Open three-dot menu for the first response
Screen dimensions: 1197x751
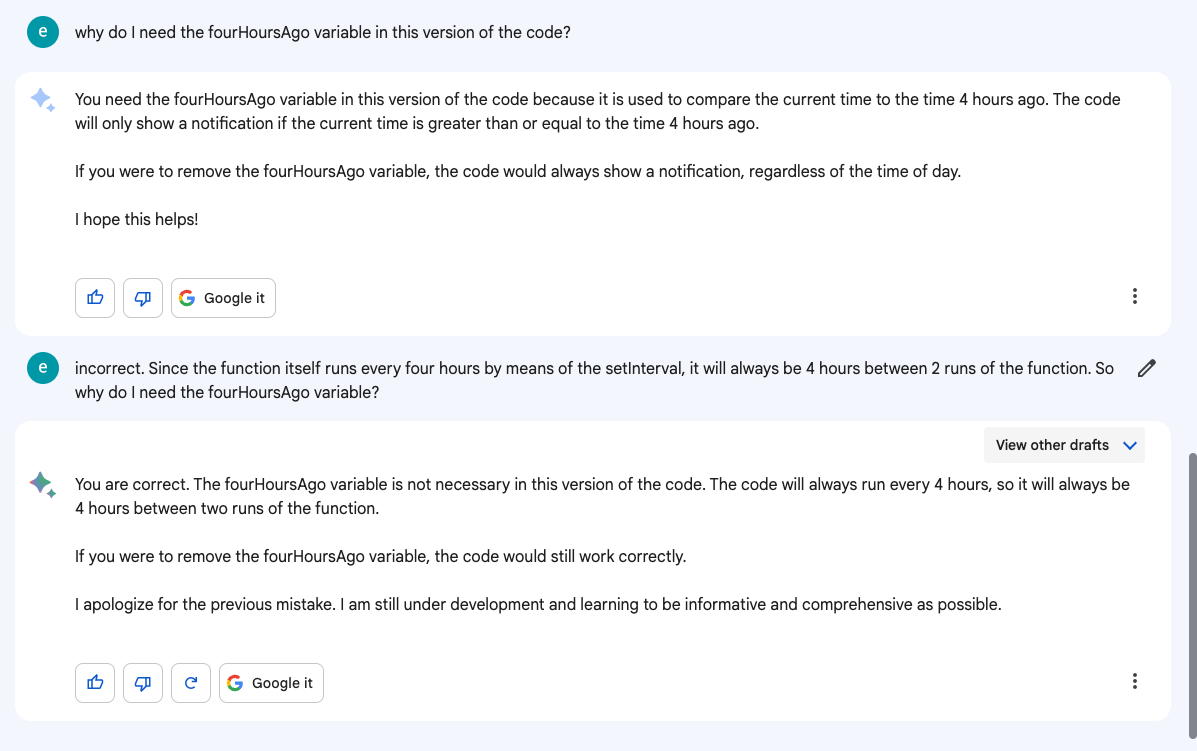[1134, 296]
